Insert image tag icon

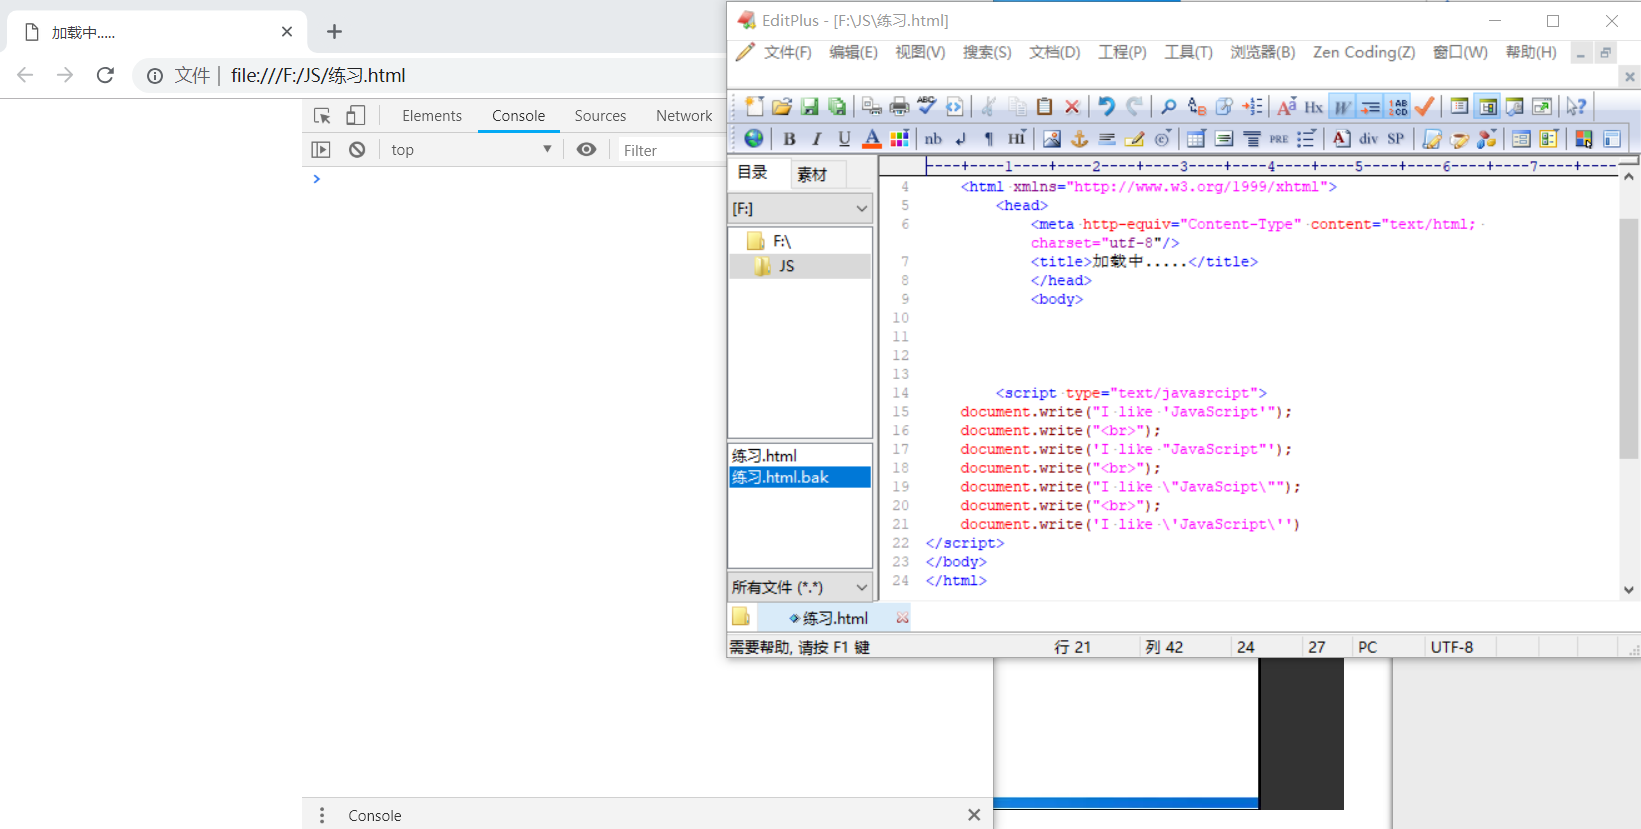point(1052,138)
